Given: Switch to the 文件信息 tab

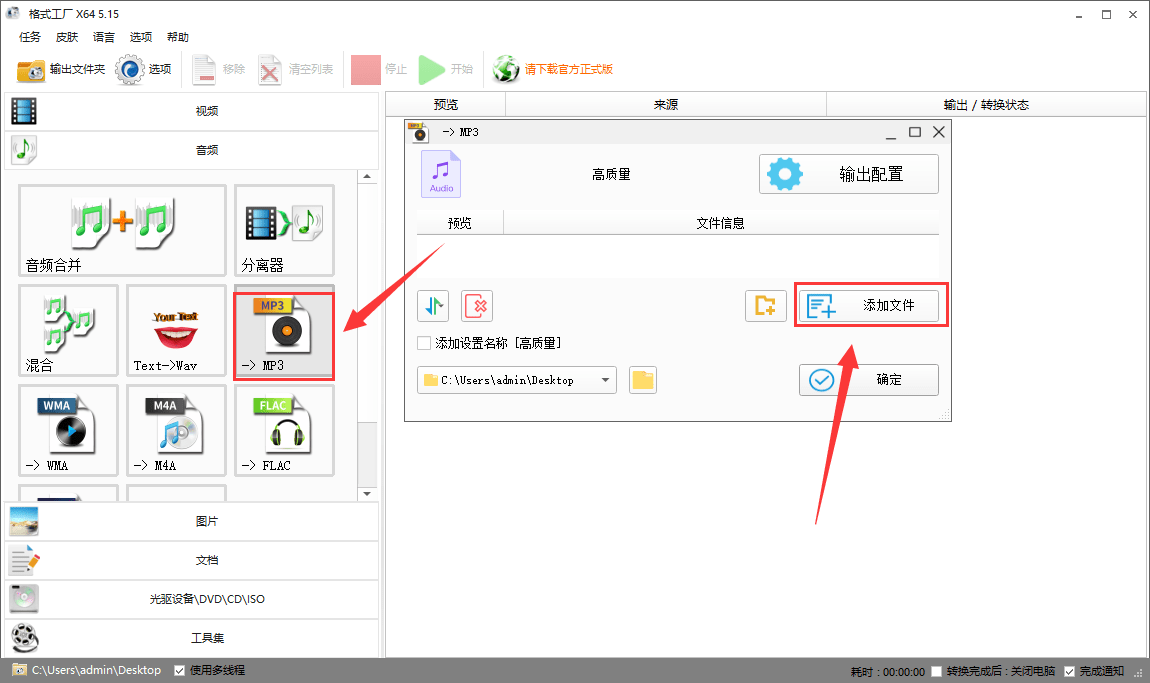Looking at the screenshot, I should [x=720, y=222].
